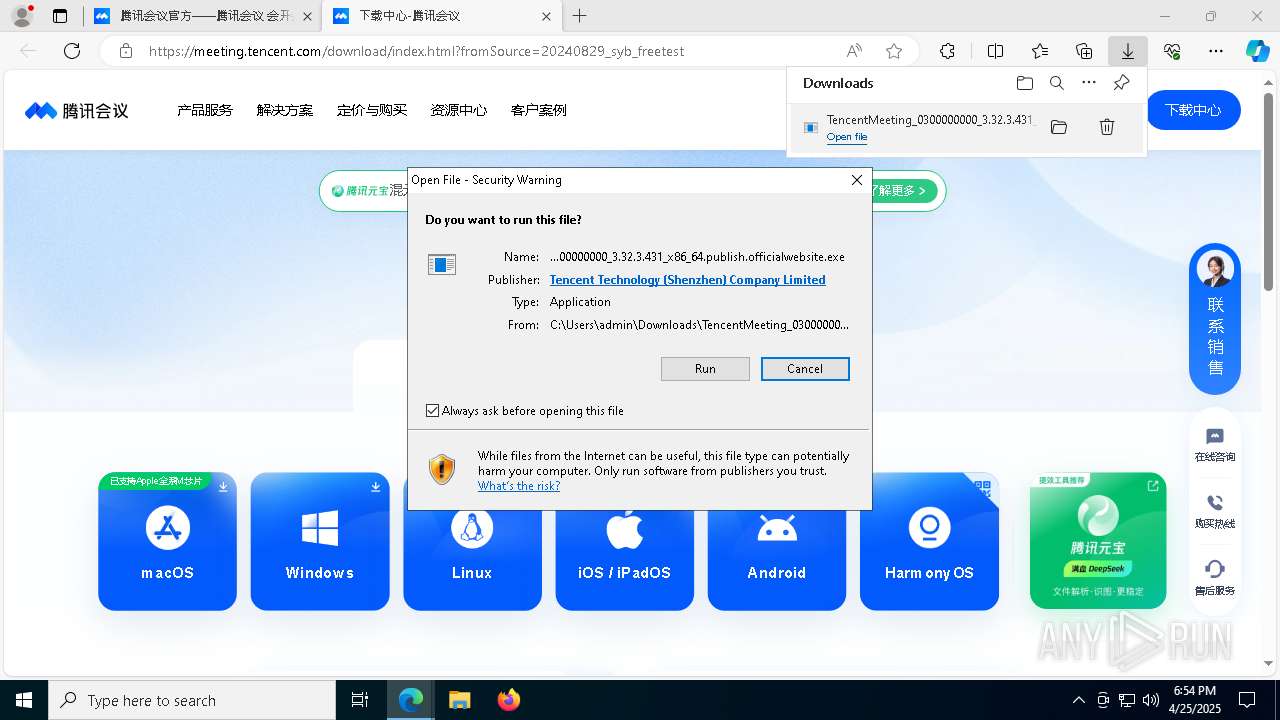Select the HarmonyOS download card

(x=929, y=541)
